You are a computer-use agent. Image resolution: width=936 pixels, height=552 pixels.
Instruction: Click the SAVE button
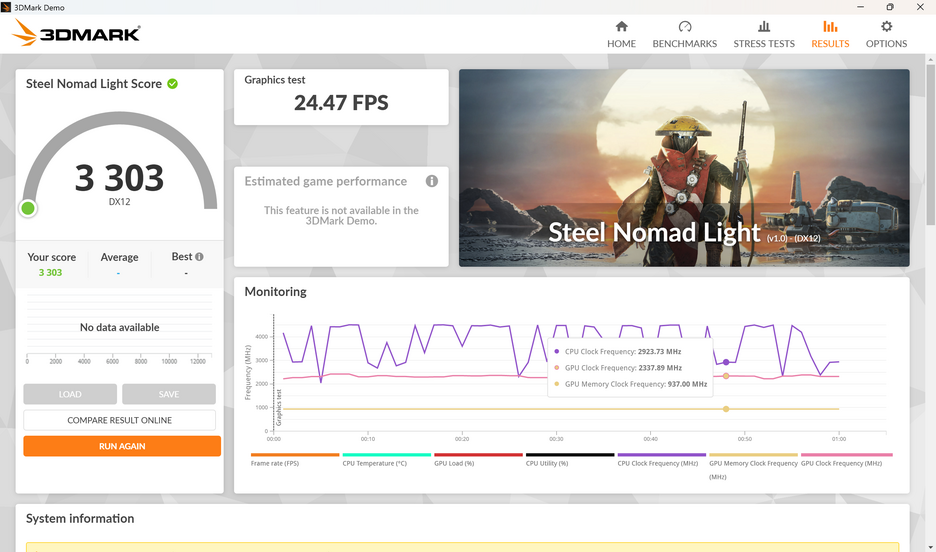[169, 394]
